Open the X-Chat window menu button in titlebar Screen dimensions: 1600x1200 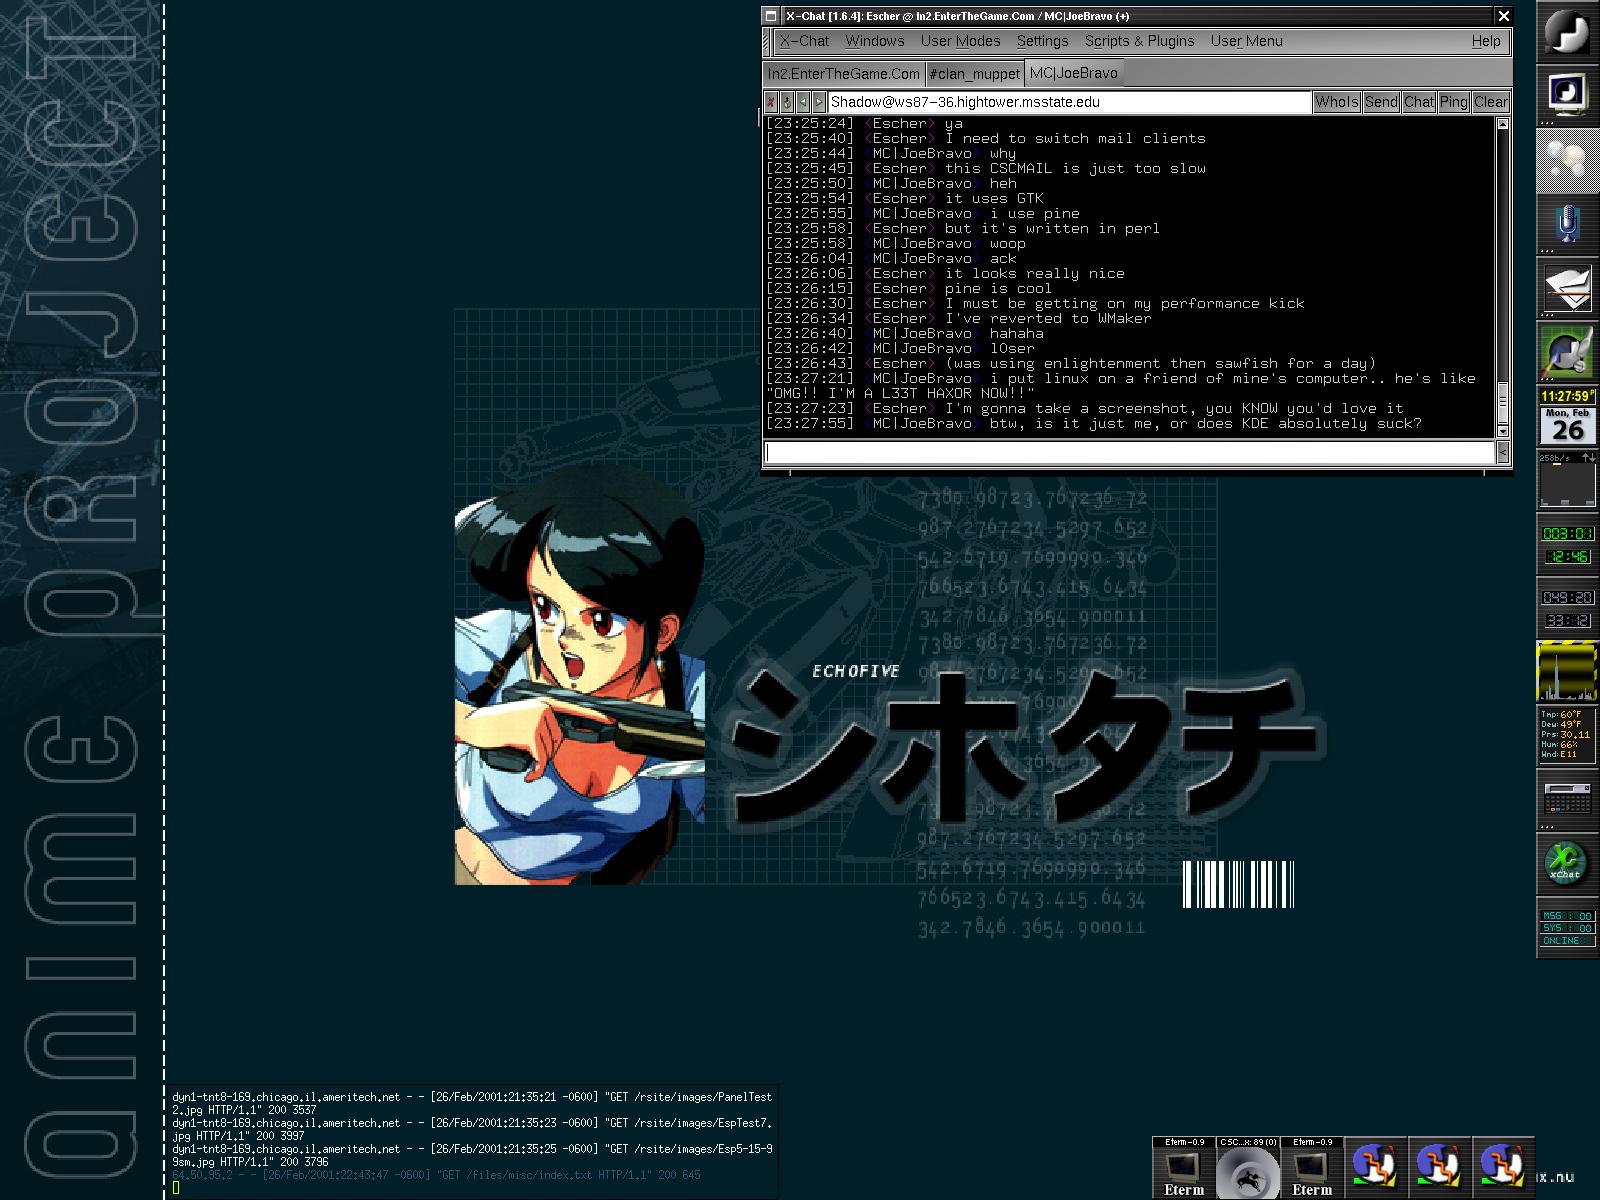tap(770, 16)
